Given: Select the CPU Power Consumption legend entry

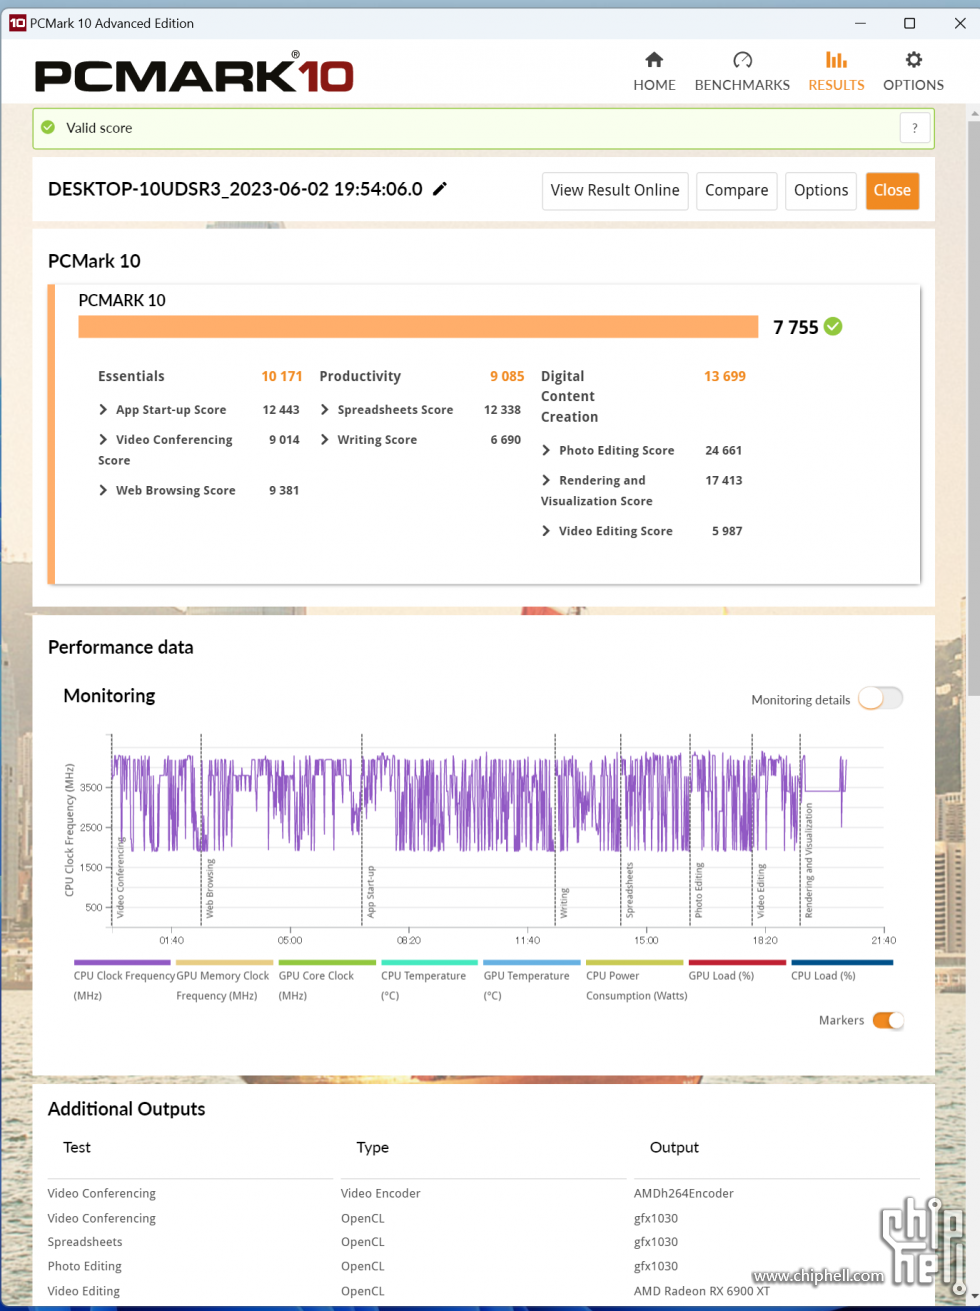Looking at the screenshot, I should [634, 980].
